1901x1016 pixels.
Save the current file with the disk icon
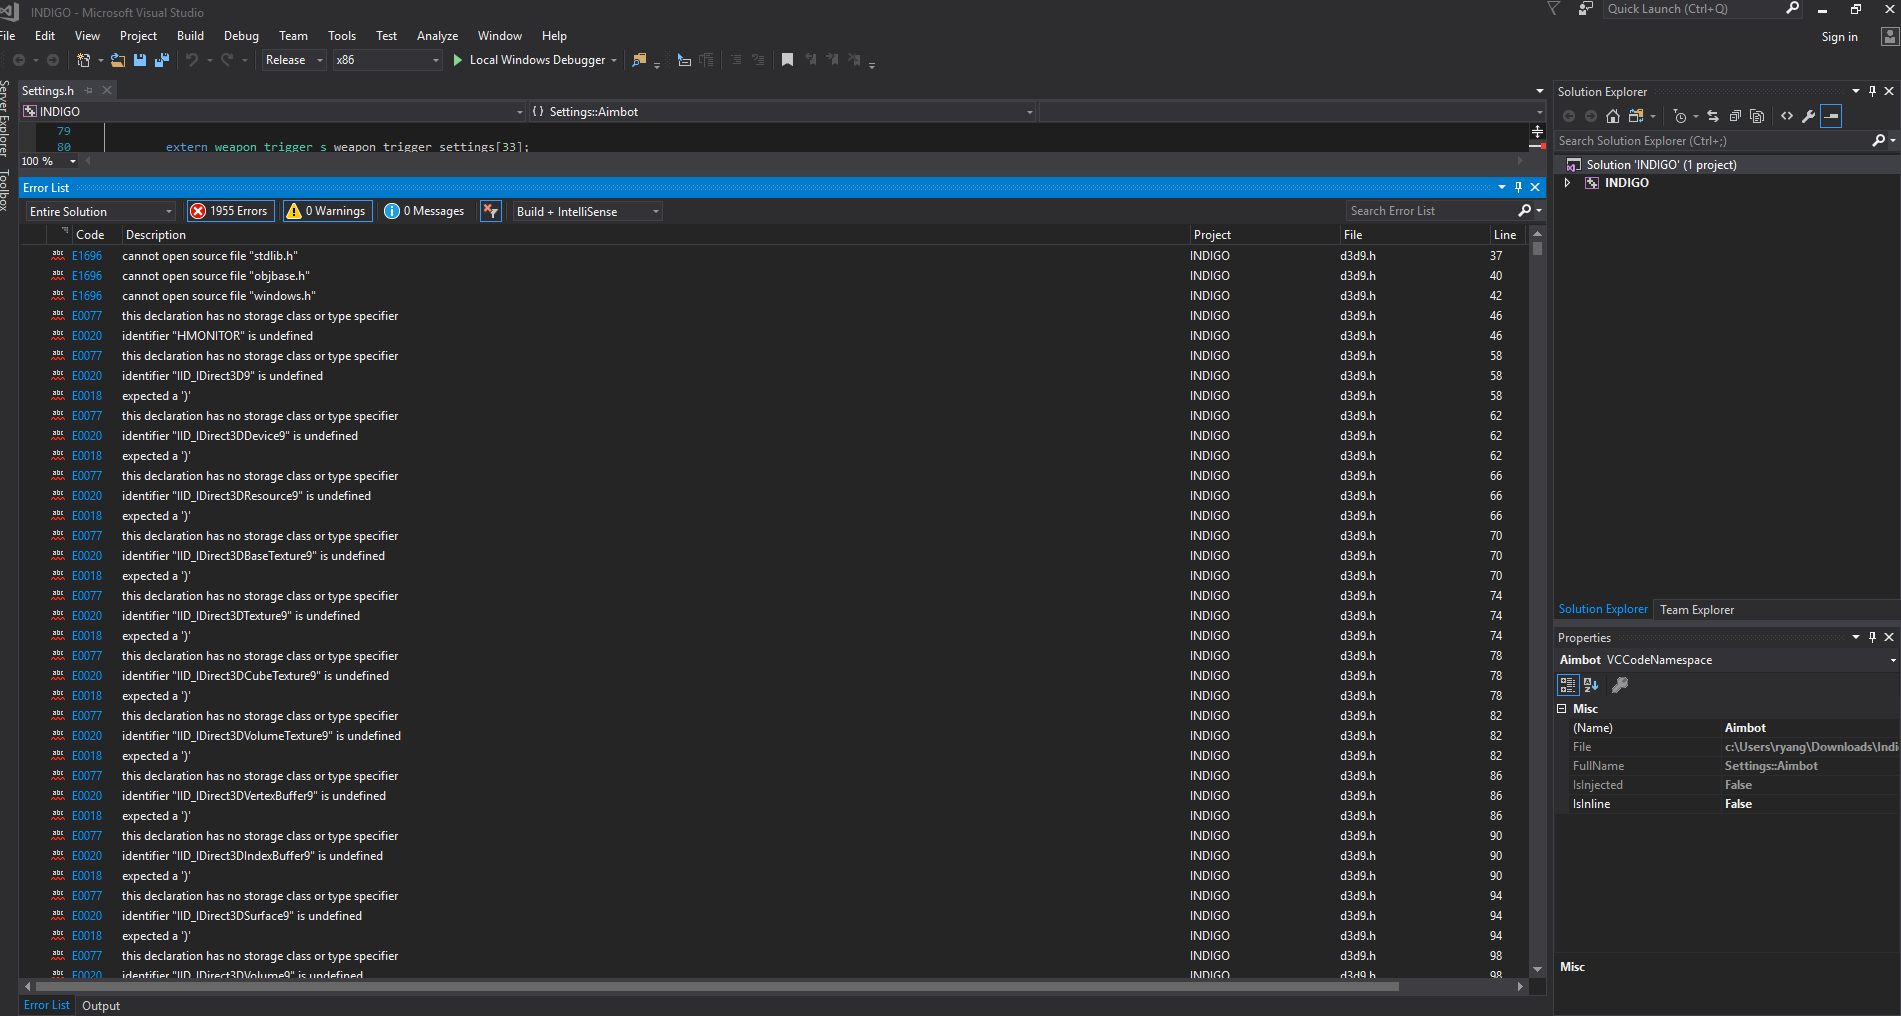140,60
